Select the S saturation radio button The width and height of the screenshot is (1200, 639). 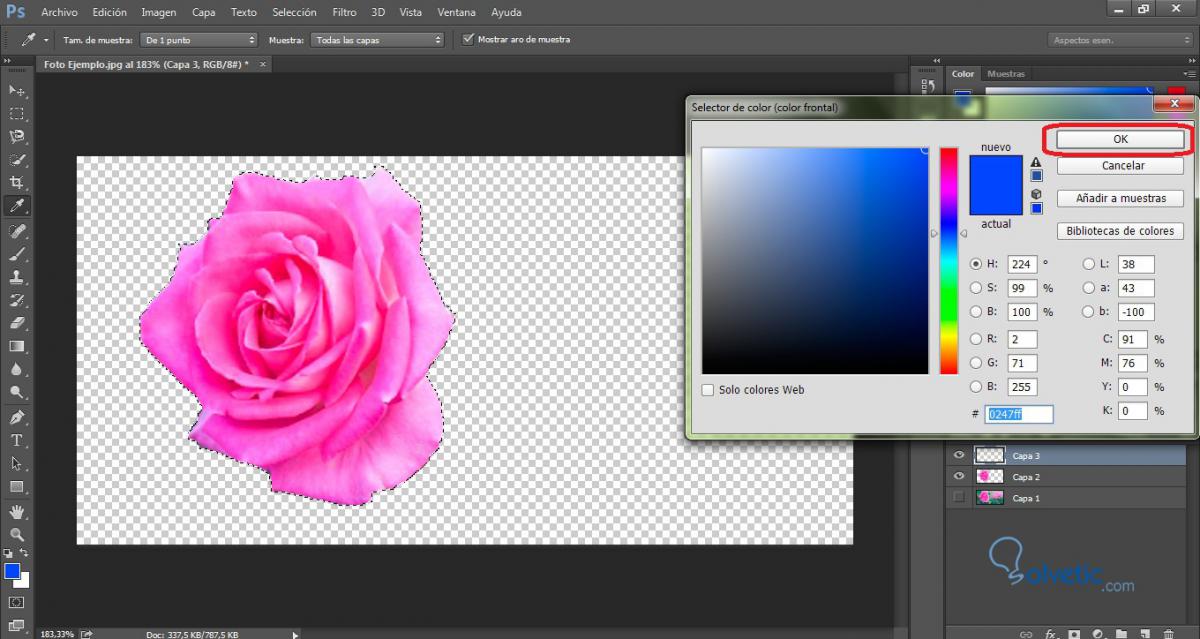click(x=976, y=288)
